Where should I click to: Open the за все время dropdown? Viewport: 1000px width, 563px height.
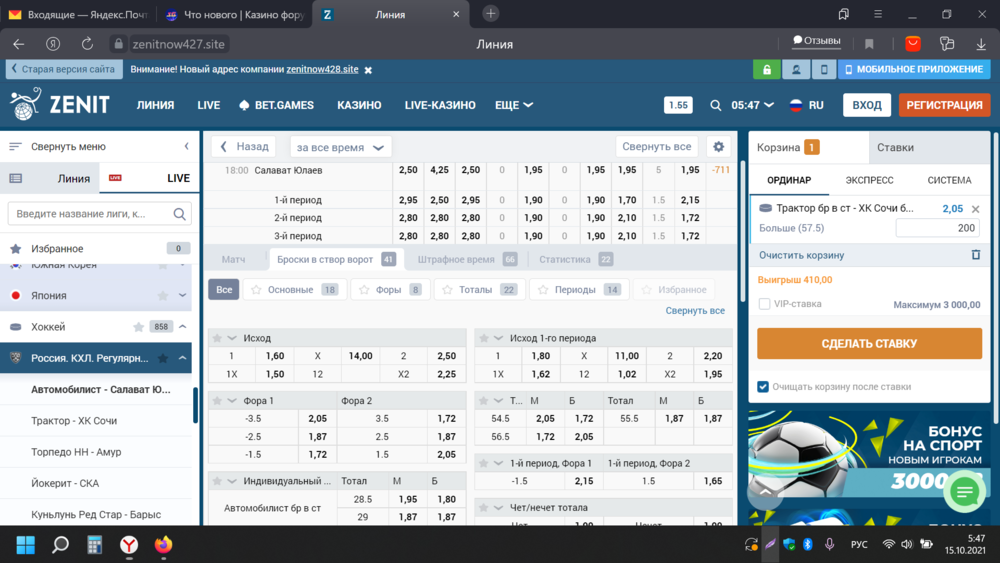pyautogui.click(x=341, y=147)
